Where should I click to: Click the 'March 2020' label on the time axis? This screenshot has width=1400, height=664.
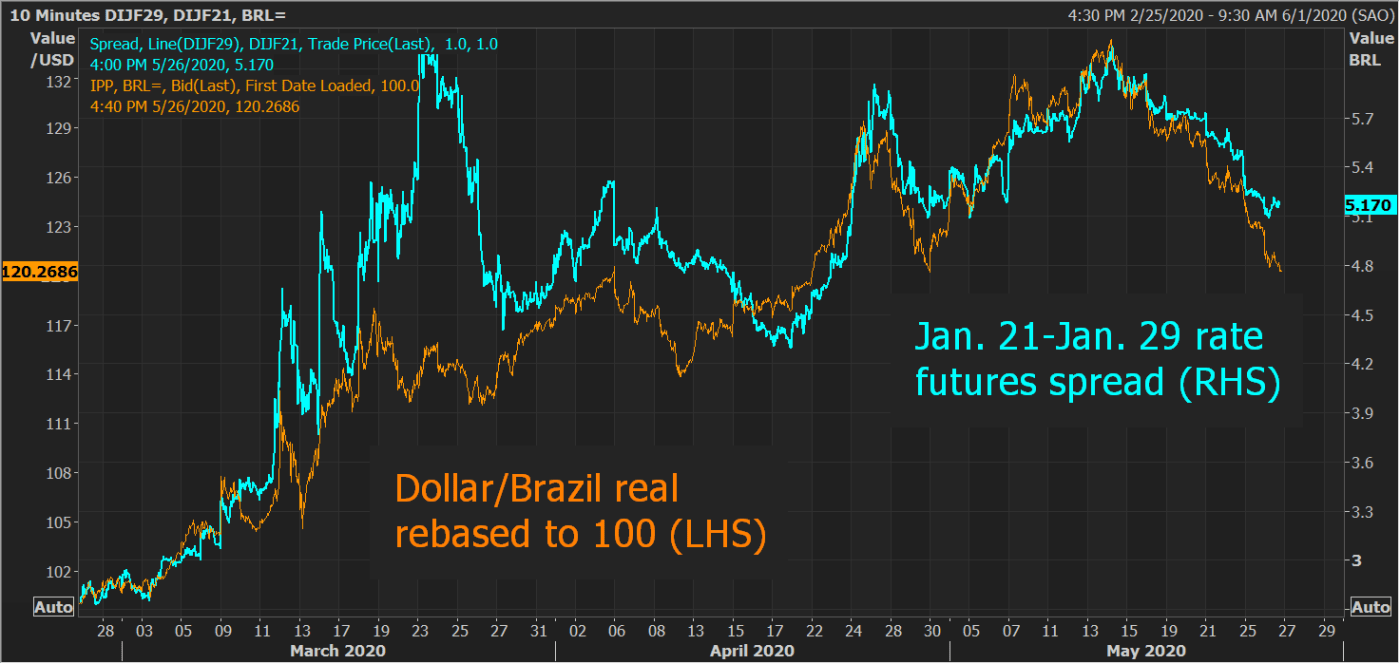[x=336, y=651]
